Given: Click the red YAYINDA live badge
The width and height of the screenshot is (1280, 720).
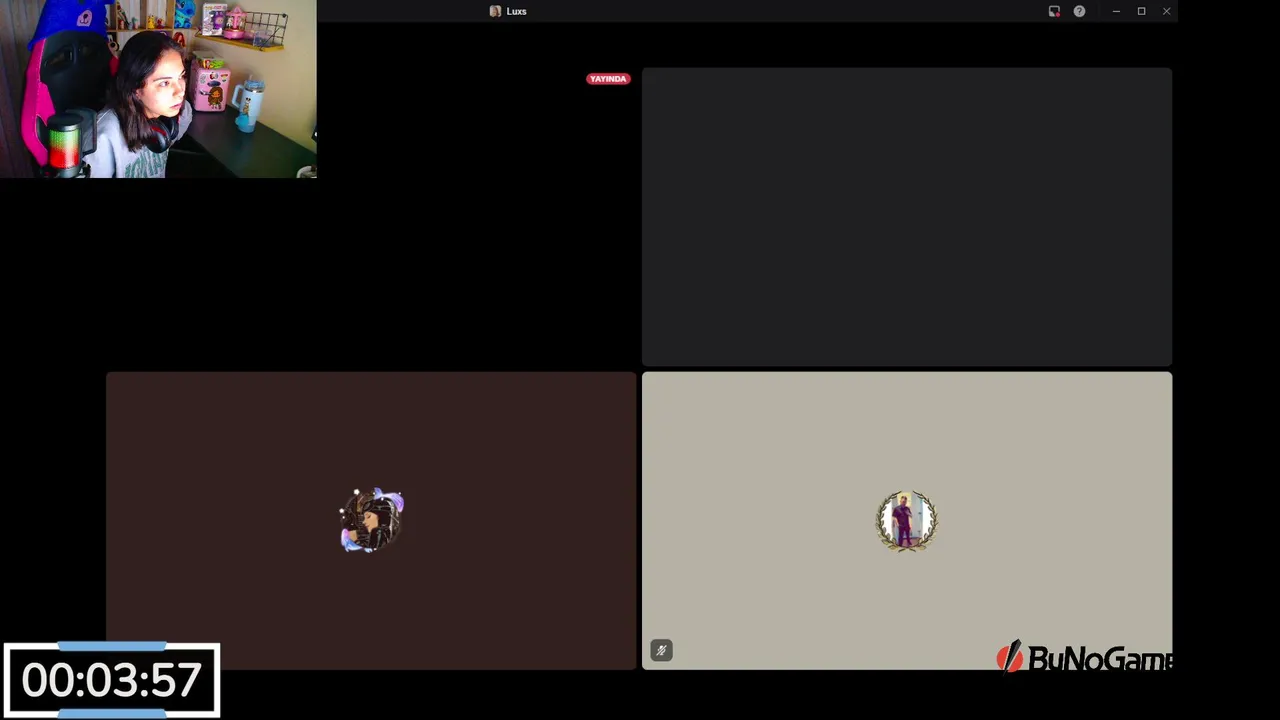Looking at the screenshot, I should 608,79.
